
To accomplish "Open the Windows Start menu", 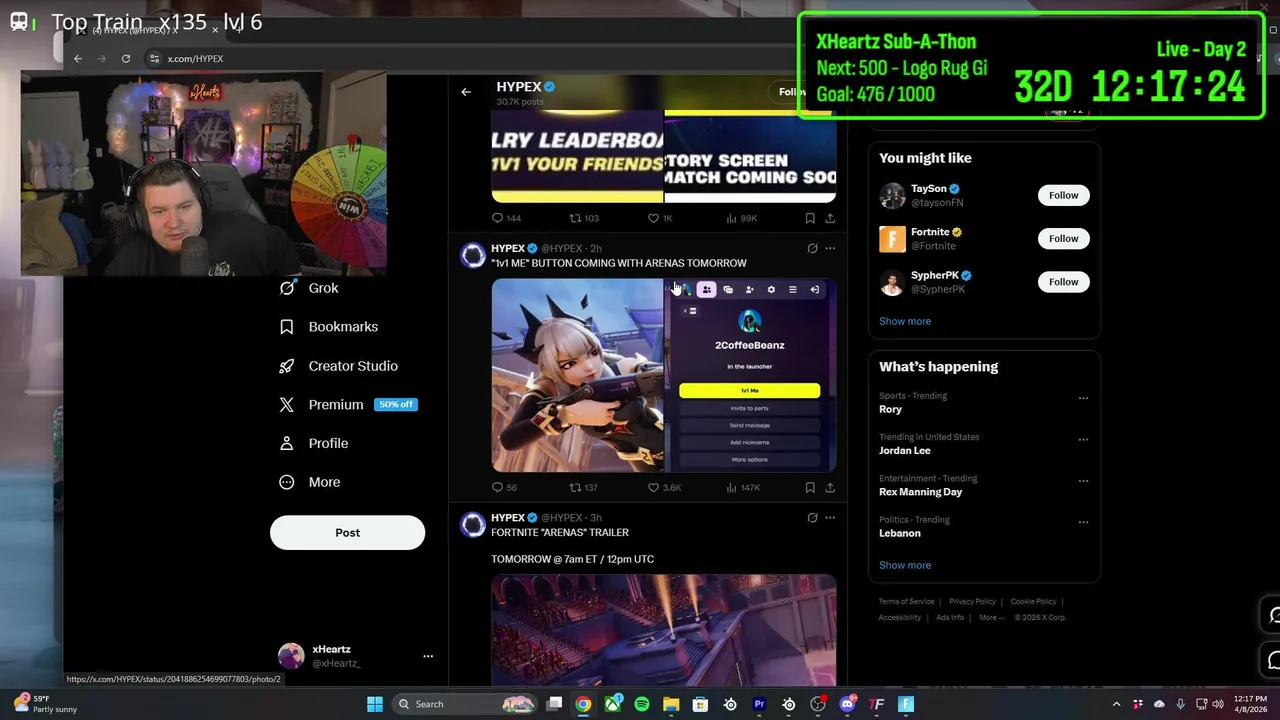I will (375, 704).
